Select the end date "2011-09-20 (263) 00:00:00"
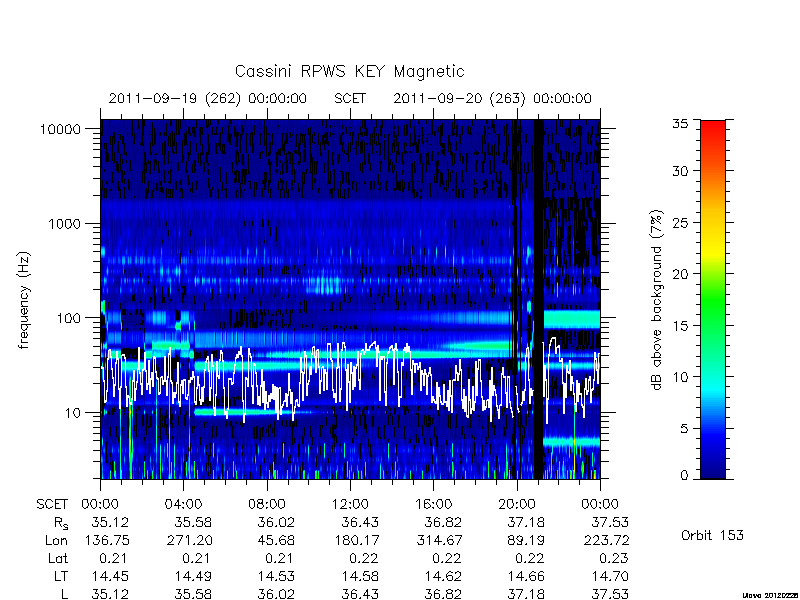 [492, 98]
